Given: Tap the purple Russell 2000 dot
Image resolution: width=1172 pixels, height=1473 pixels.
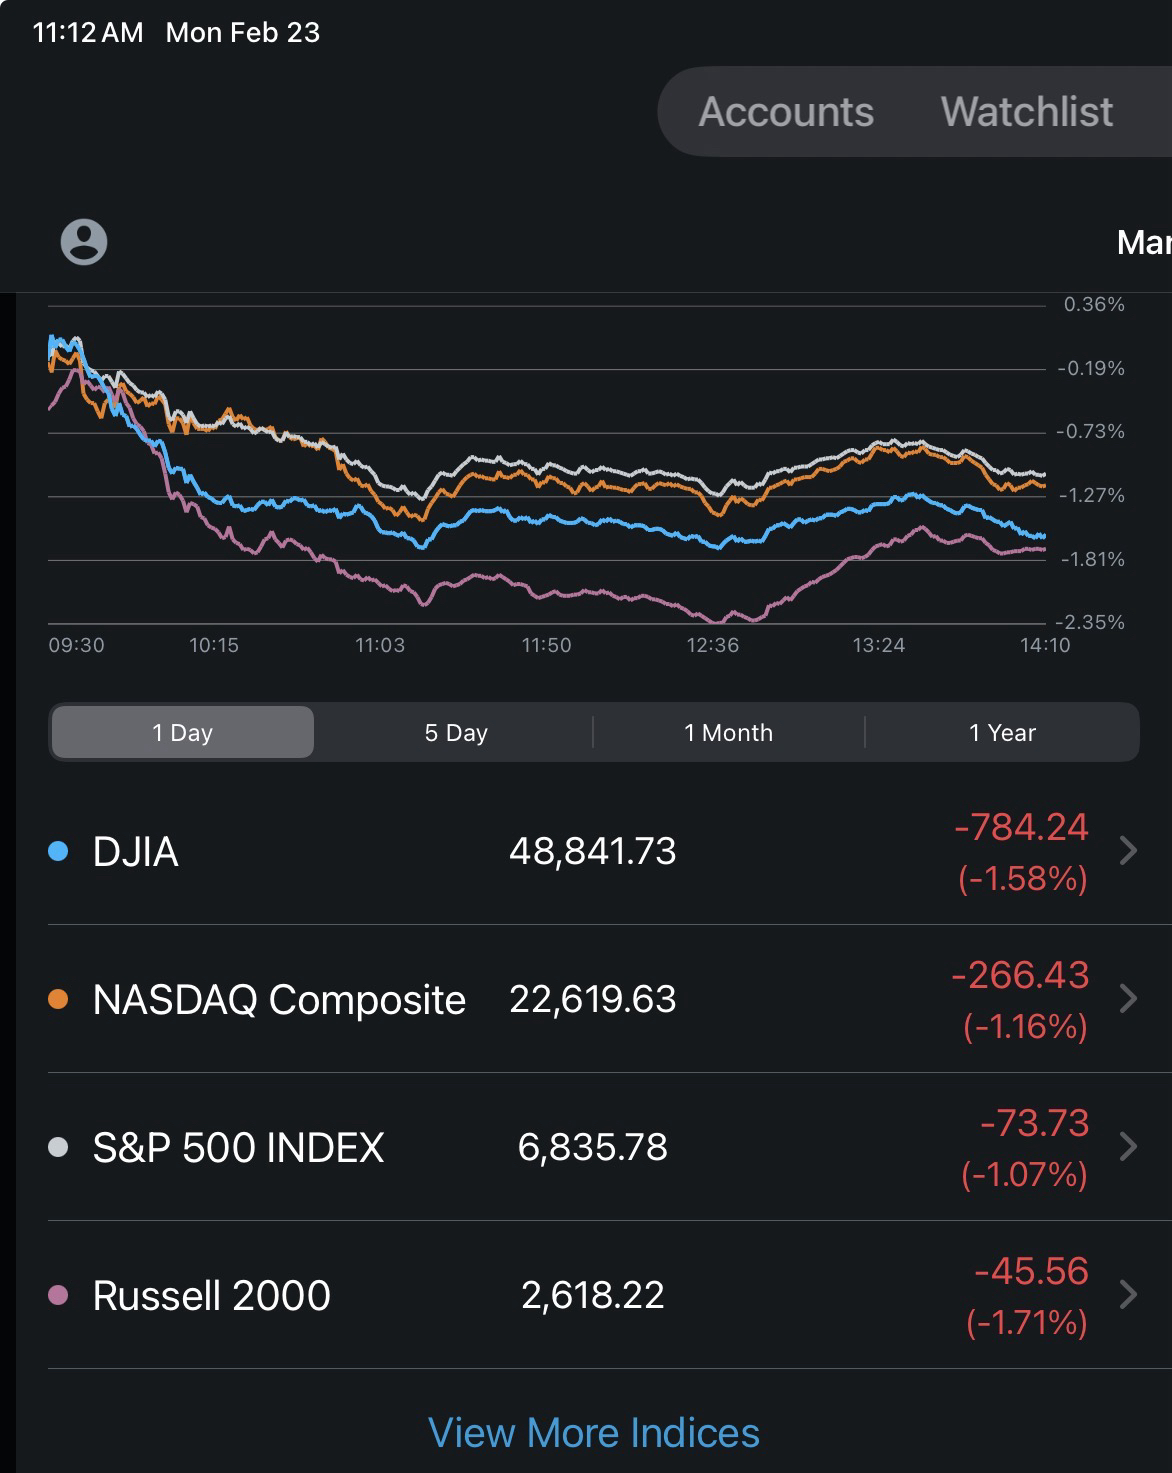Looking at the screenshot, I should click(58, 1295).
